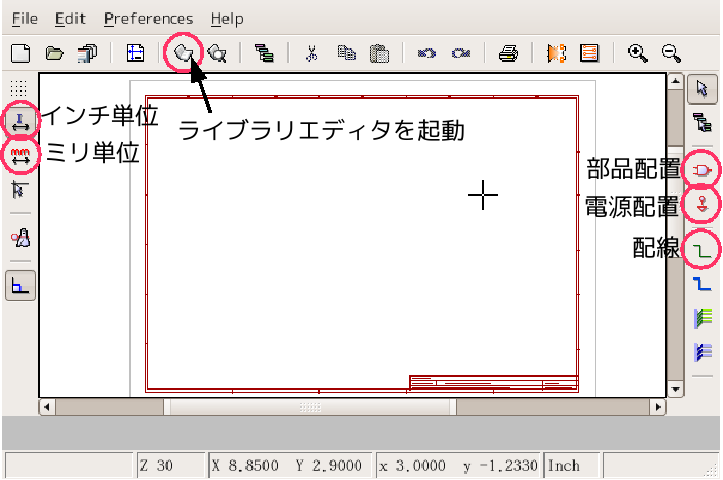
Task: Click the vertical scrollbar up arrow
Action: click(x=676, y=81)
